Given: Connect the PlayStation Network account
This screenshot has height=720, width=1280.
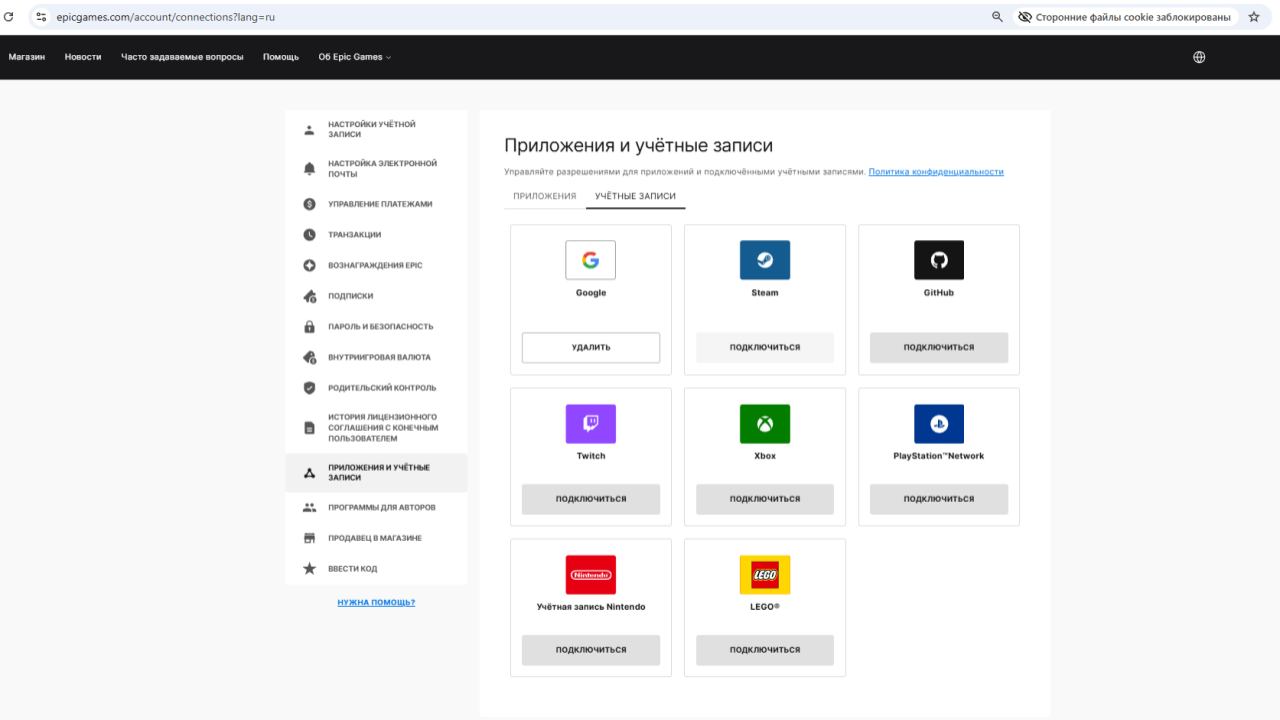Looking at the screenshot, I should pos(939,499).
